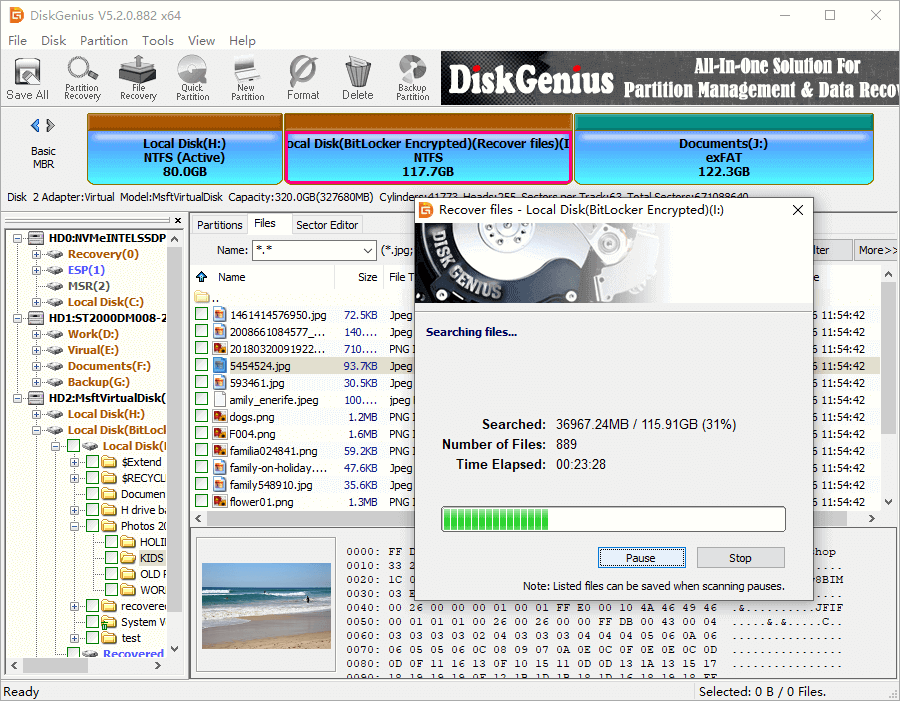This screenshot has width=900, height=701.
Task: Open the Backup Partition tool
Action: coord(412,78)
